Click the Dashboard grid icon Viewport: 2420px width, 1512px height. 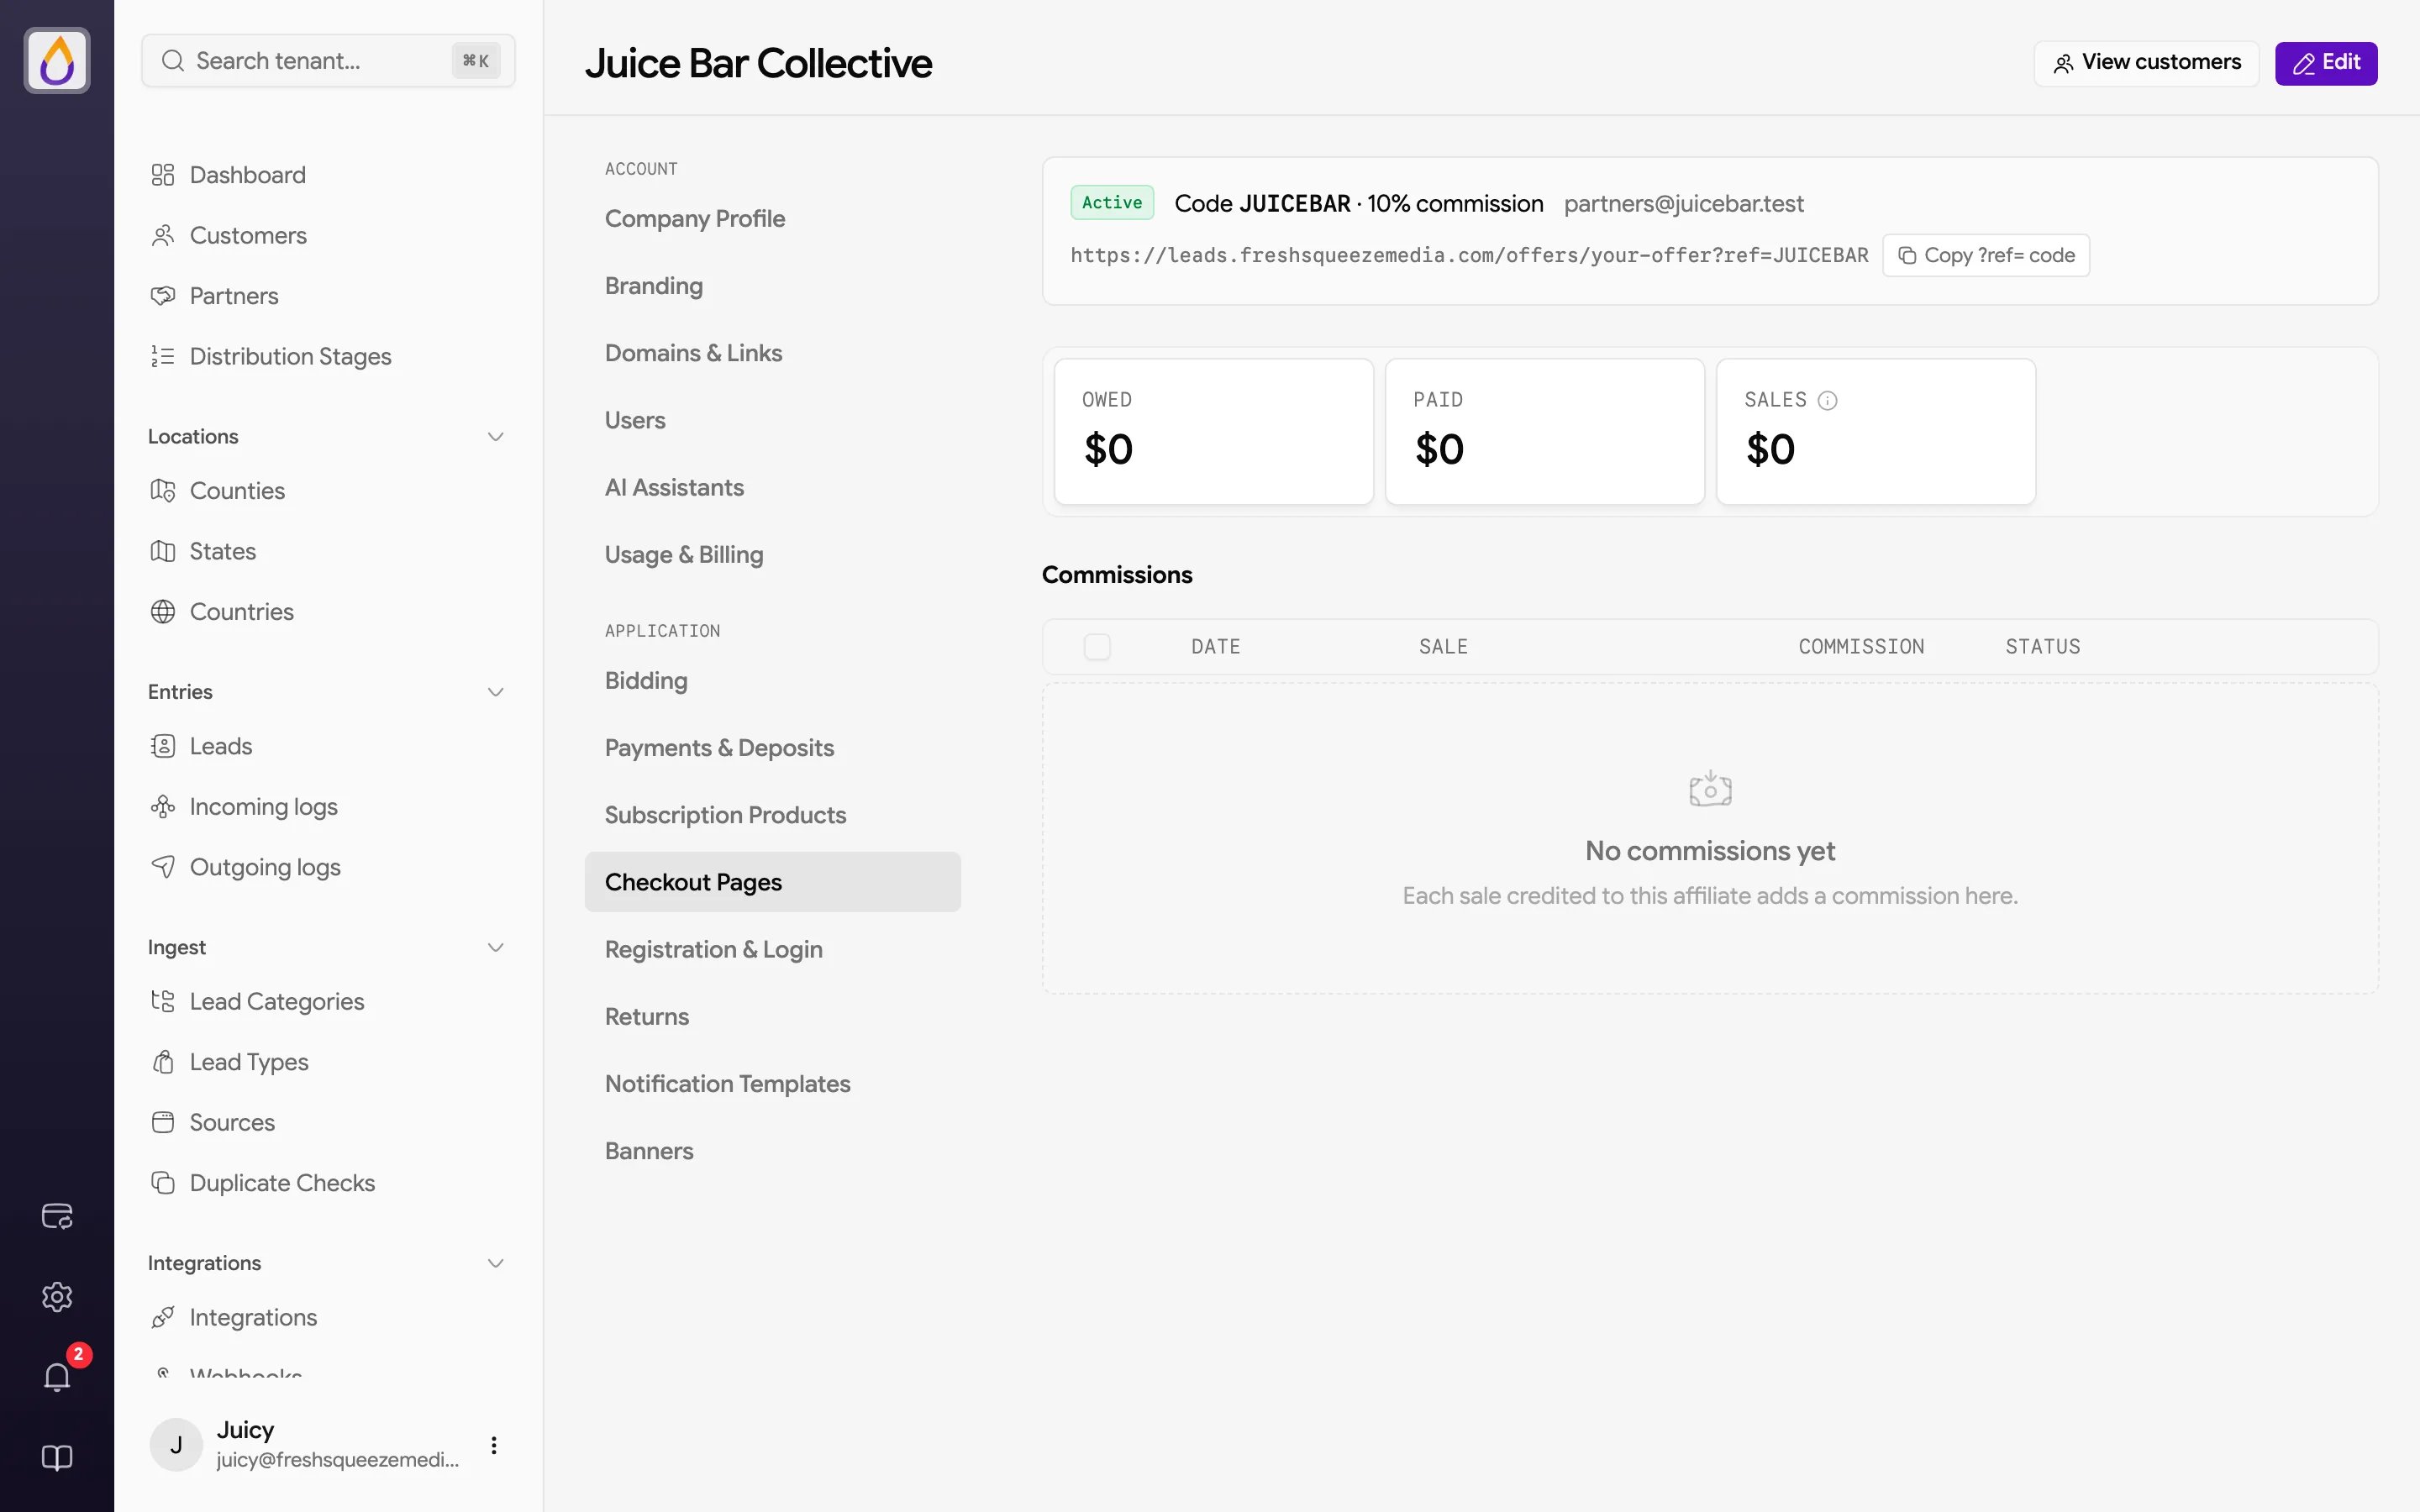click(163, 175)
